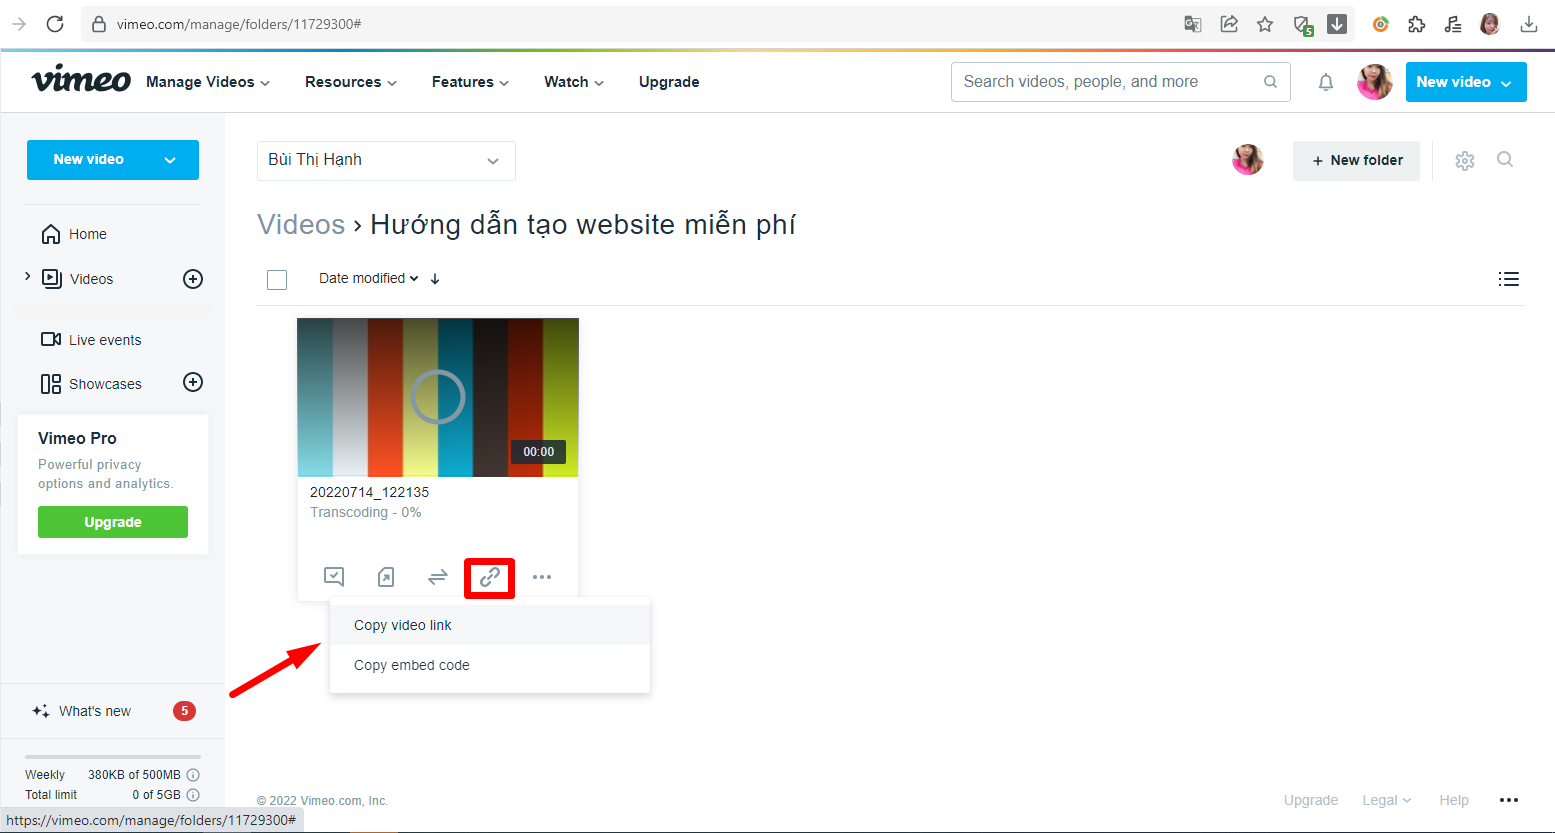Choose Copy embed code option
The width and height of the screenshot is (1555, 833).
click(x=411, y=665)
